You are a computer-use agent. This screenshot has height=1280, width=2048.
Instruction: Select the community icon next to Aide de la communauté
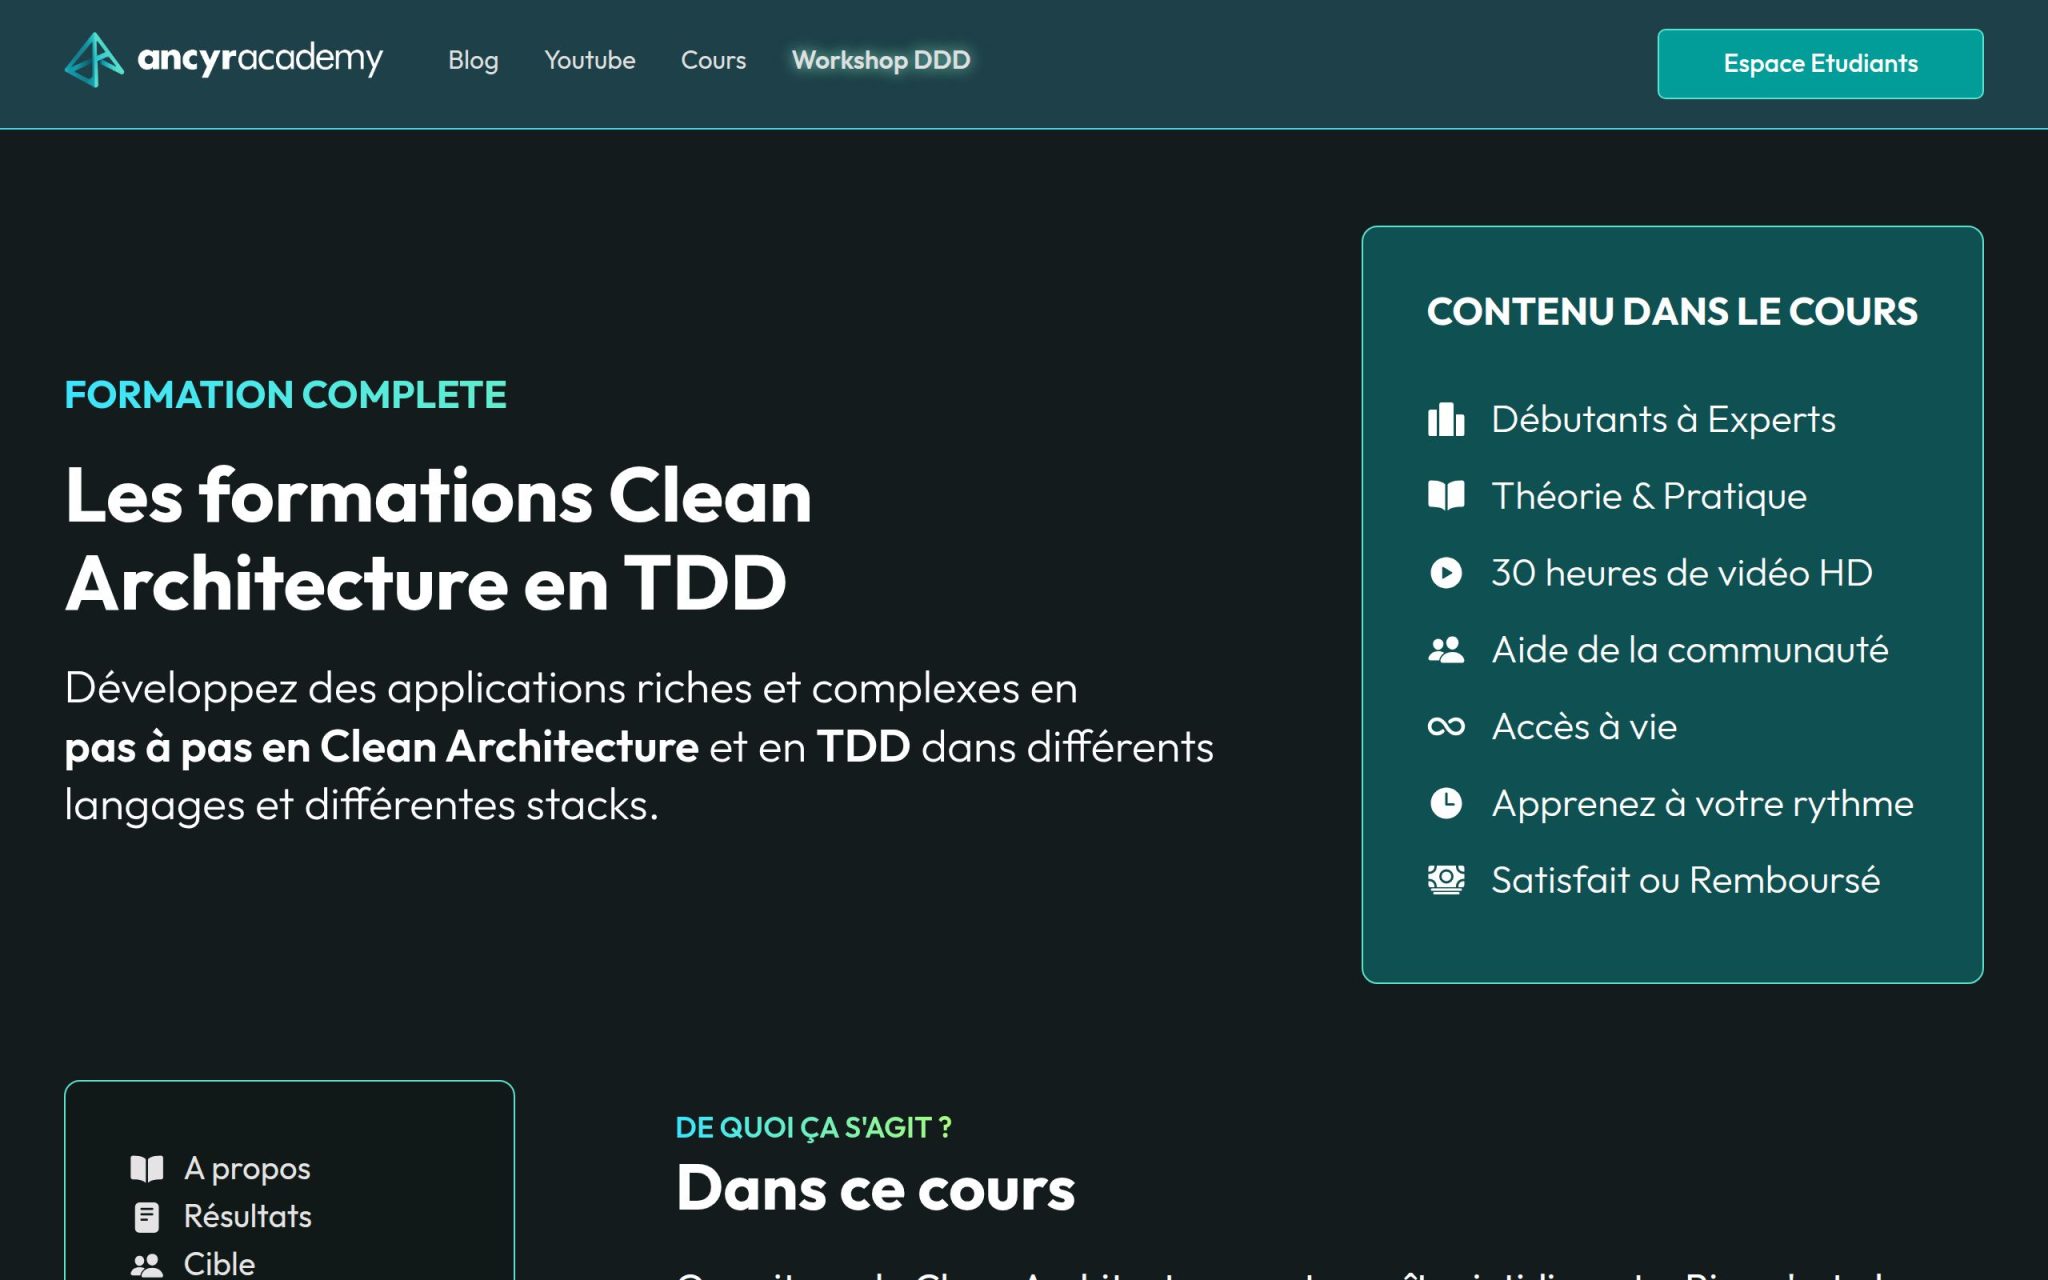tap(1444, 648)
